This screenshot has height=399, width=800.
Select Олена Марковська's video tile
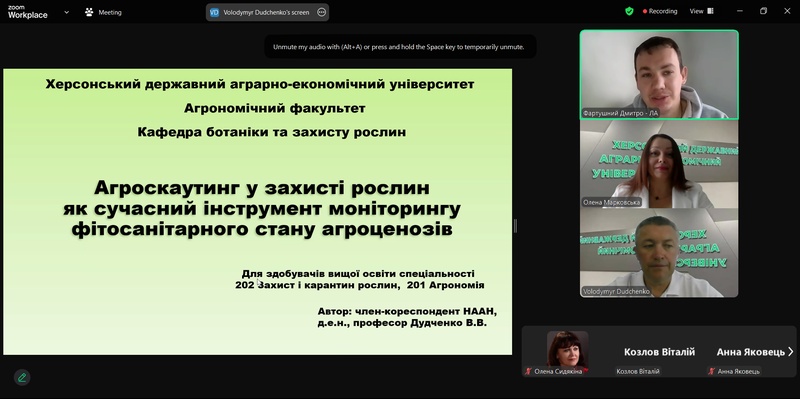click(659, 164)
